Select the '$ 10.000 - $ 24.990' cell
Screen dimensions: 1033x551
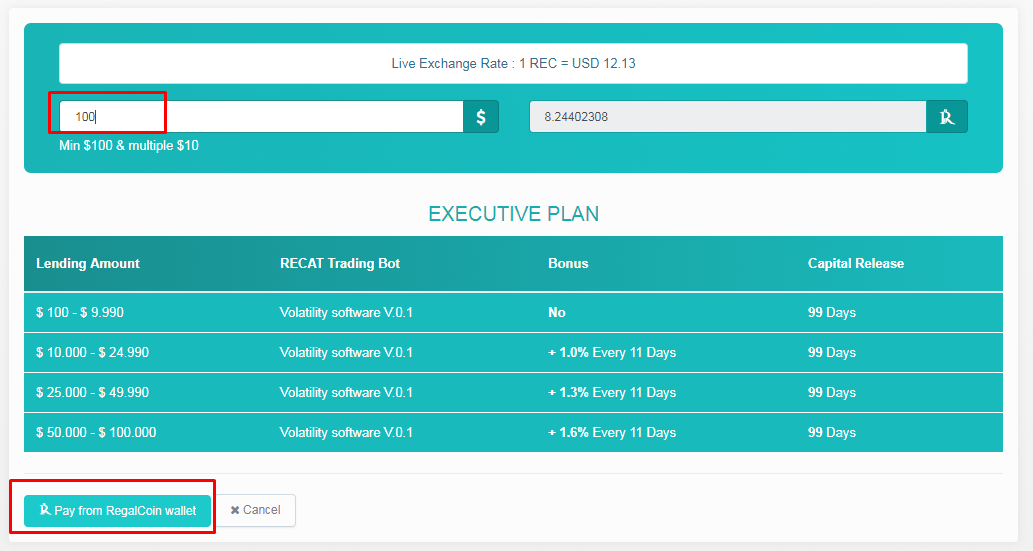pos(92,353)
